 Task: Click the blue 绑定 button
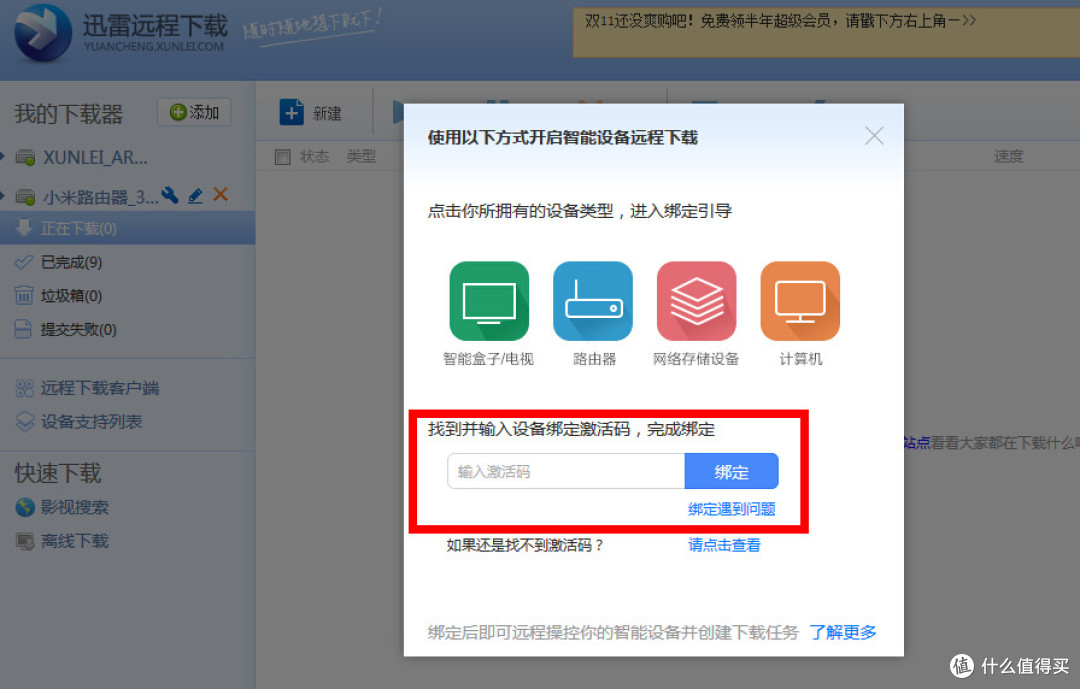coord(731,471)
